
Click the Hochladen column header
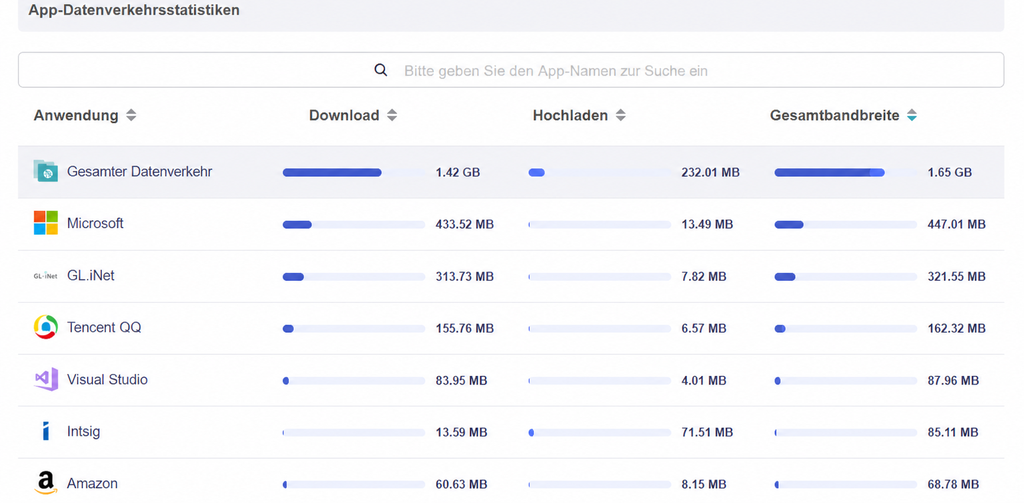pyautogui.click(x=570, y=116)
